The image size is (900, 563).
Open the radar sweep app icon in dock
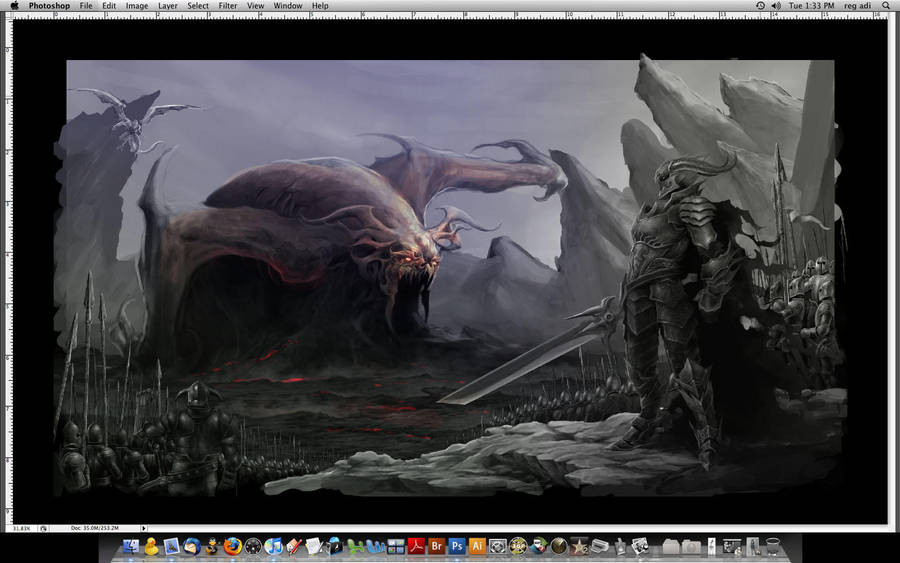click(x=559, y=546)
